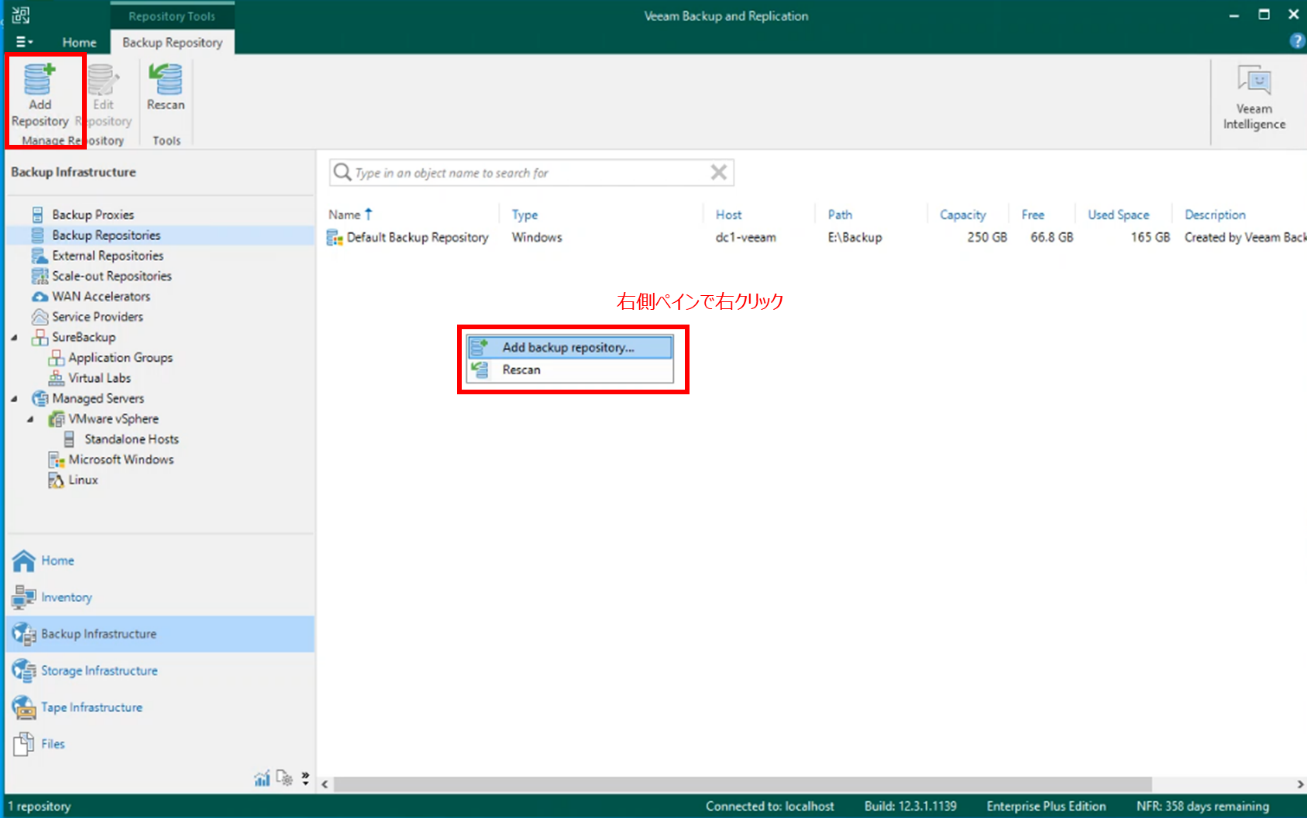Collapse the VMware vSphere tree node
The image size is (1307, 818).
(30, 420)
